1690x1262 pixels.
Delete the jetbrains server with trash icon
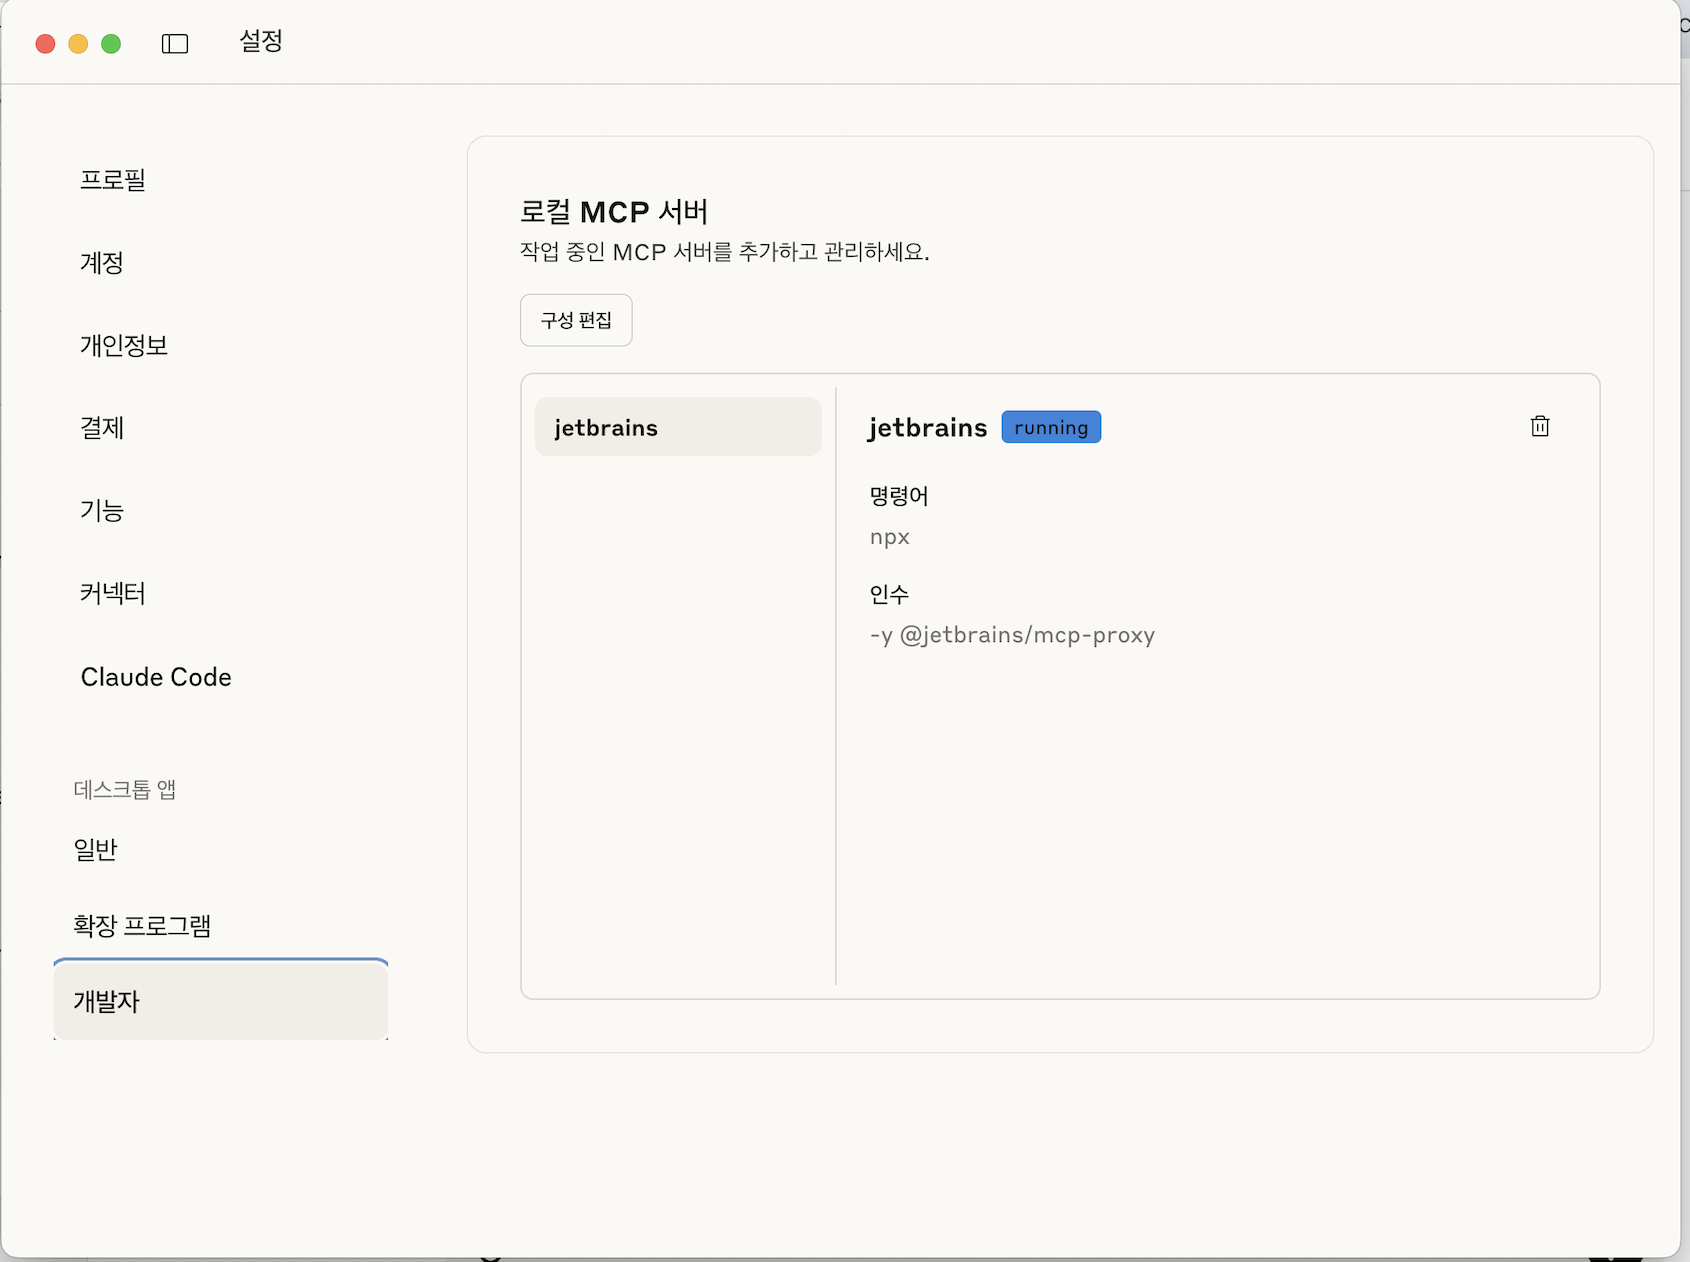[x=1540, y=426]
